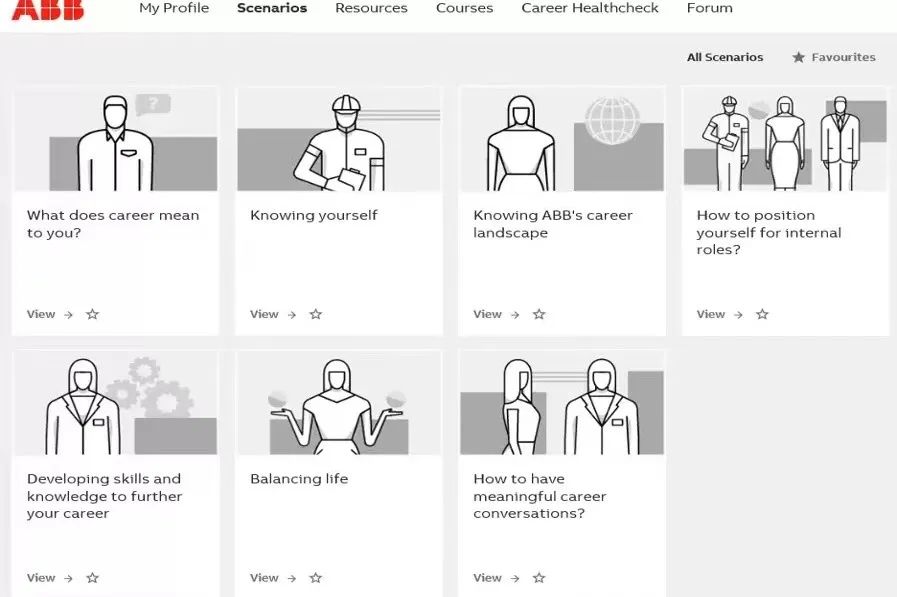Go to the Resources page
The height and width of the screenshot is (597, 897).
(x=371, y=8)
